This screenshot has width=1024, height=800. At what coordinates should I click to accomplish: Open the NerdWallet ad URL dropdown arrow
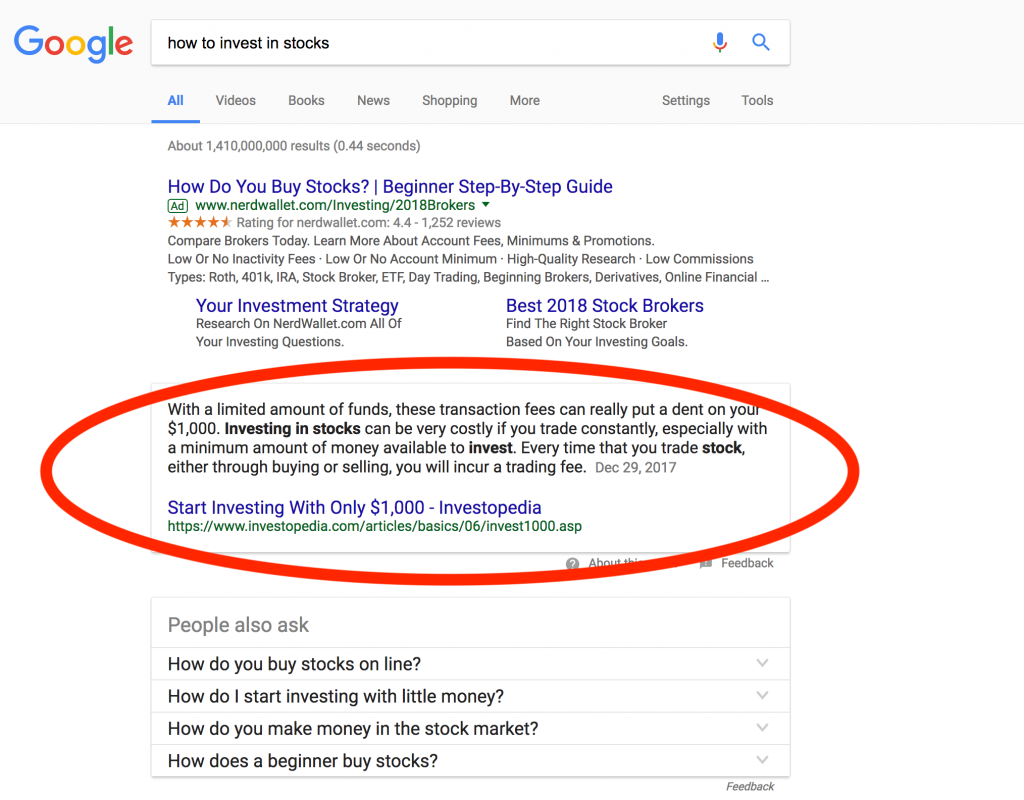click(x=485, y=205)
